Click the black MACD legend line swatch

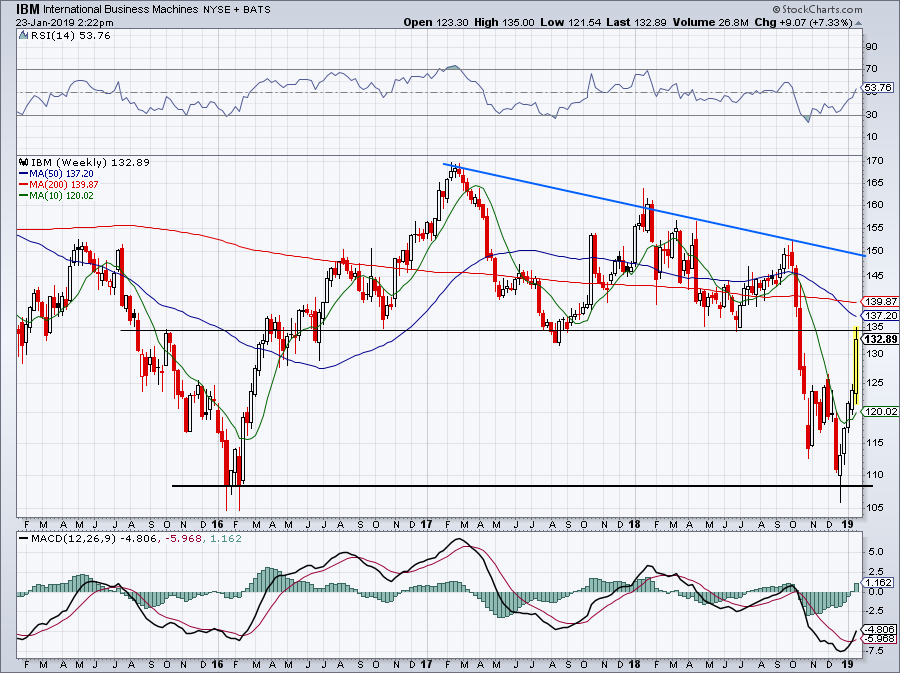pos(24,539)
